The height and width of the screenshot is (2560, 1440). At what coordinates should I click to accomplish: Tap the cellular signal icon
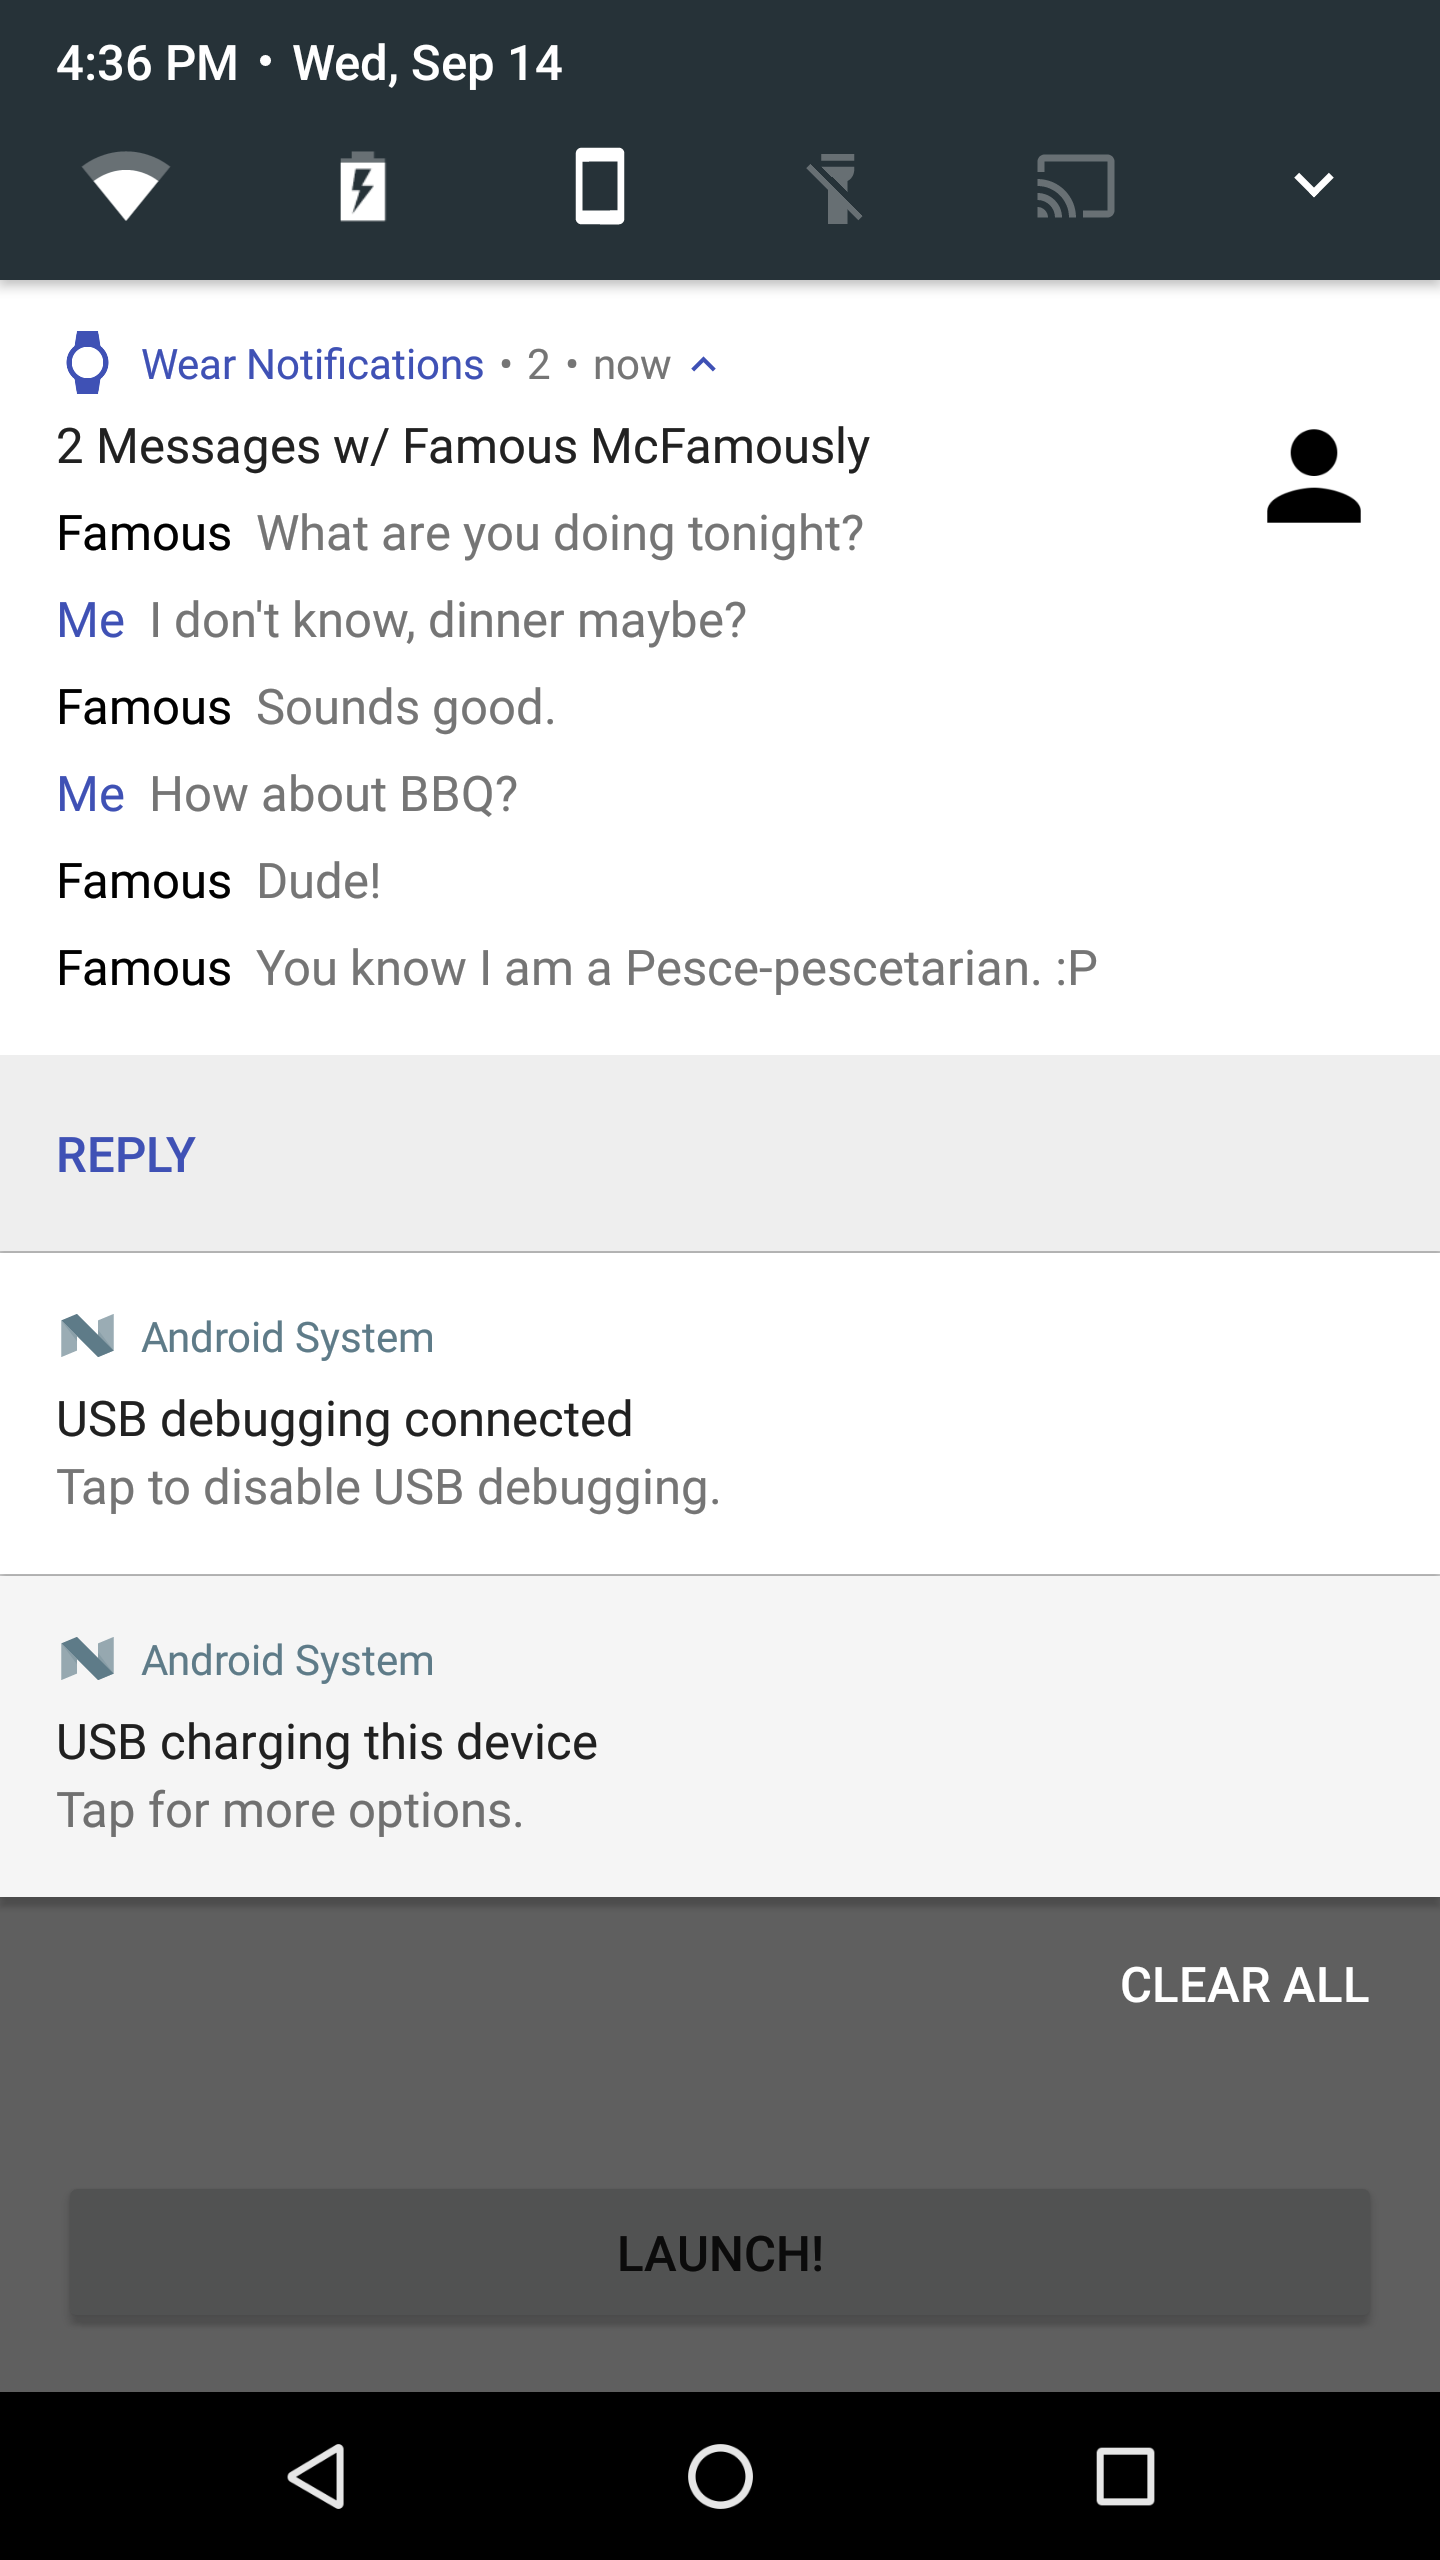601,185
